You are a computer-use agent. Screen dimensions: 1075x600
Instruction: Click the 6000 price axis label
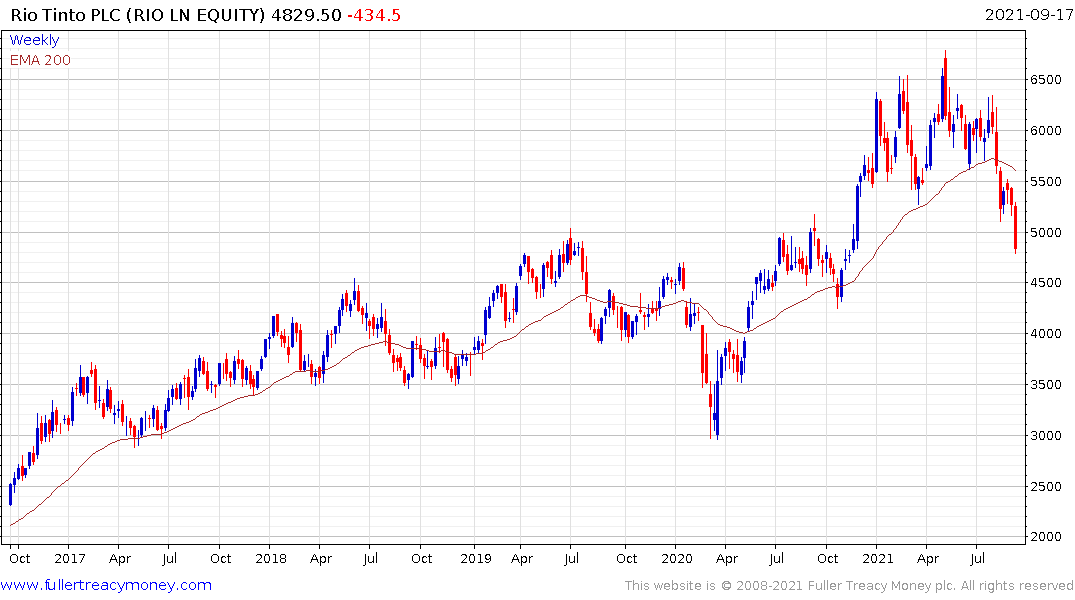pos(1046,130)
